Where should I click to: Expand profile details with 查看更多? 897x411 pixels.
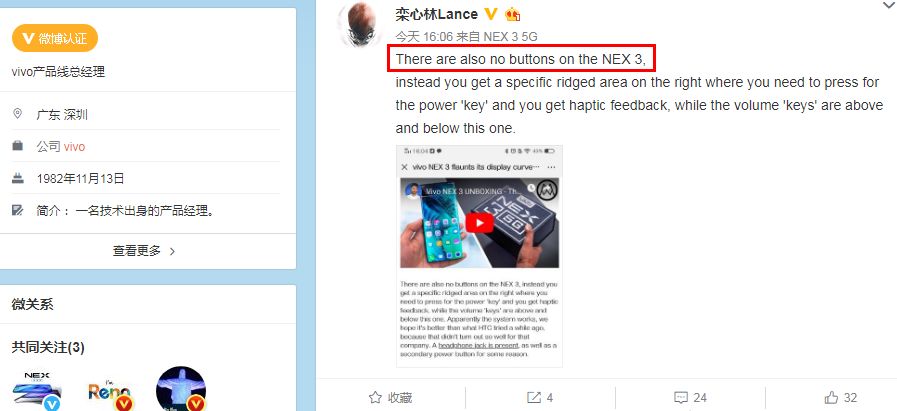[x=144, y=251]
